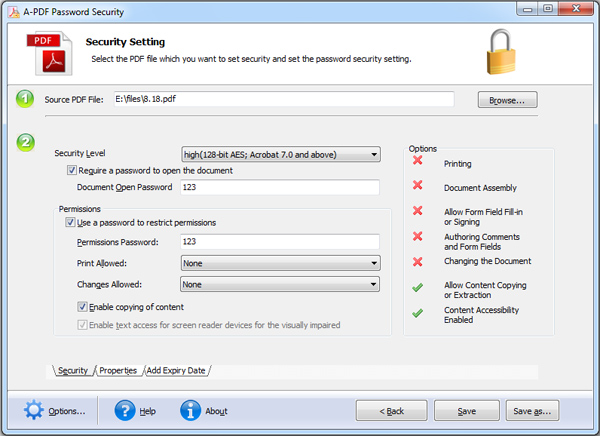This screenshot has height=436, width=600.
Task: Open the Changes Allowed dropdown
Action: click(280, 284)
